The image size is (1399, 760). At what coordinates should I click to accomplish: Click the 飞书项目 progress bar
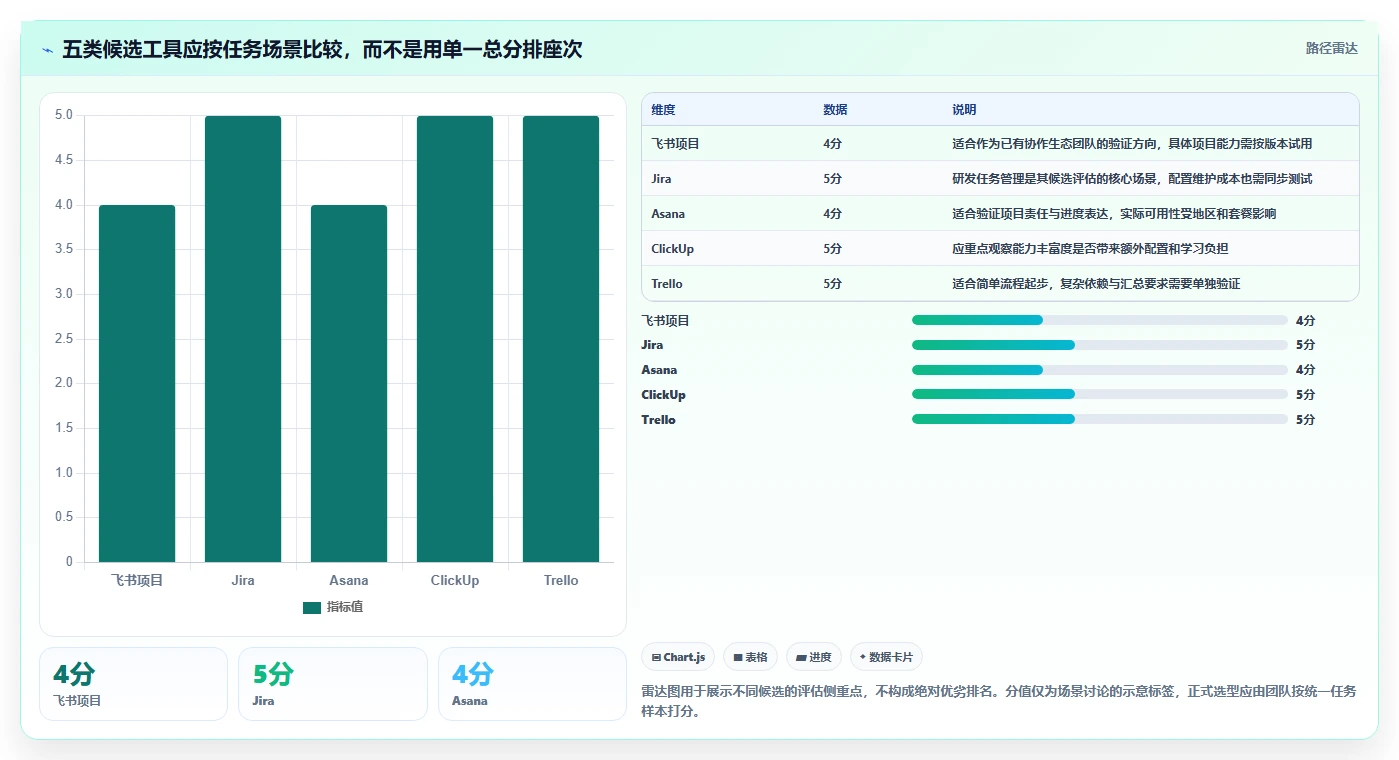[x=1100, y=320]
